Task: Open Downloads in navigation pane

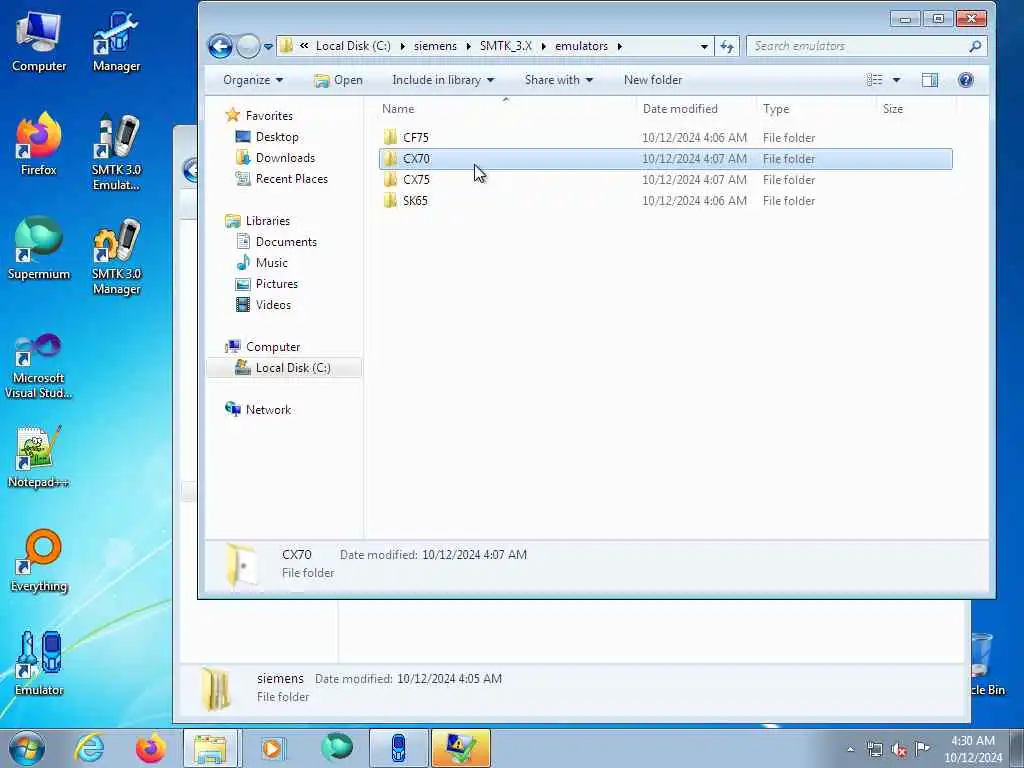Action: (285, 157)
